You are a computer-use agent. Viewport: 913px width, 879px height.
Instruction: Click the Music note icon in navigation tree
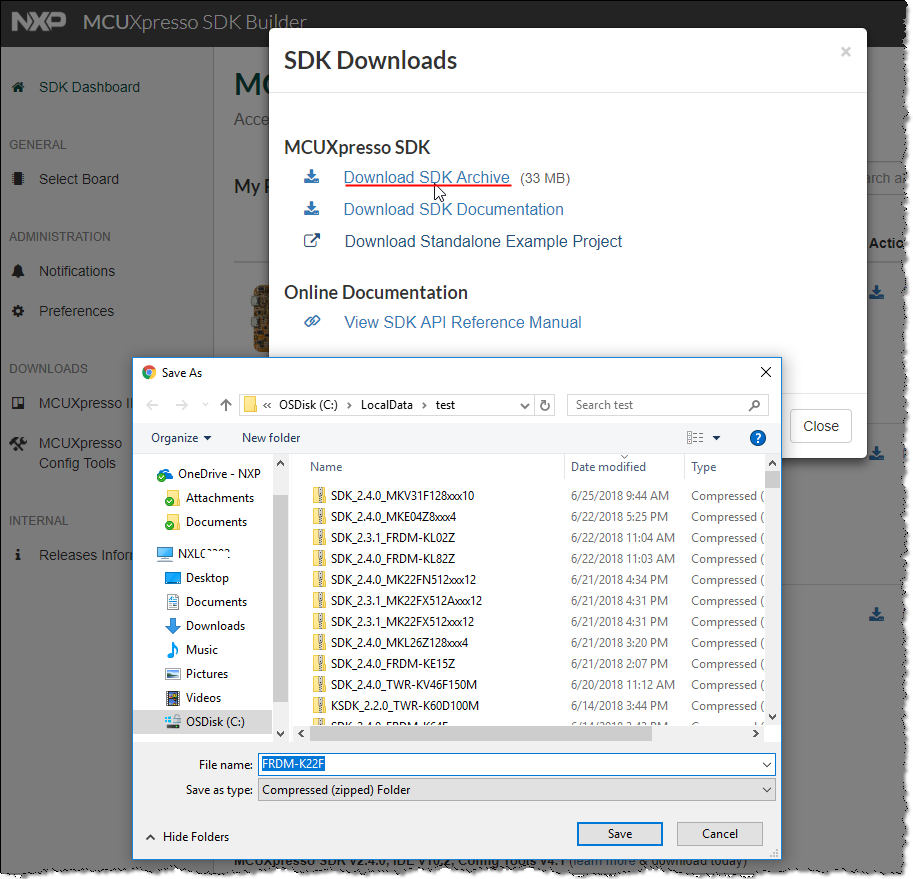(x=173, y=650)
